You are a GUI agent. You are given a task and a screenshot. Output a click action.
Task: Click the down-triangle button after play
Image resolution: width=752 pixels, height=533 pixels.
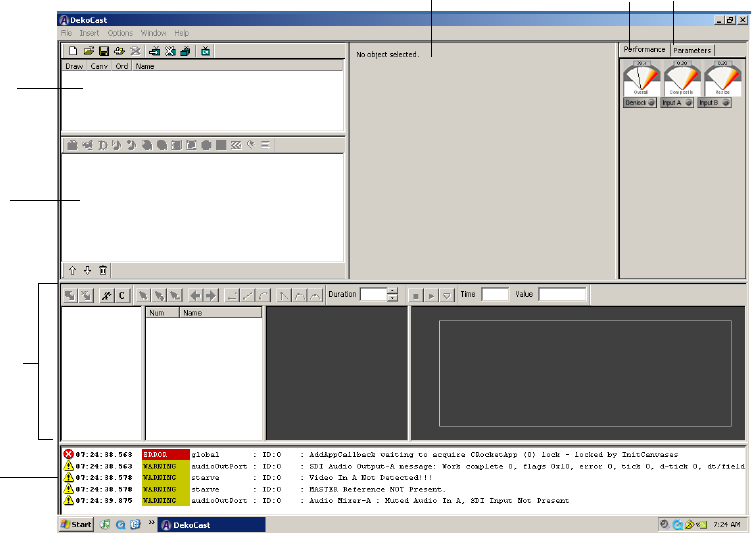pyautogui.click(x=446, y=296)
